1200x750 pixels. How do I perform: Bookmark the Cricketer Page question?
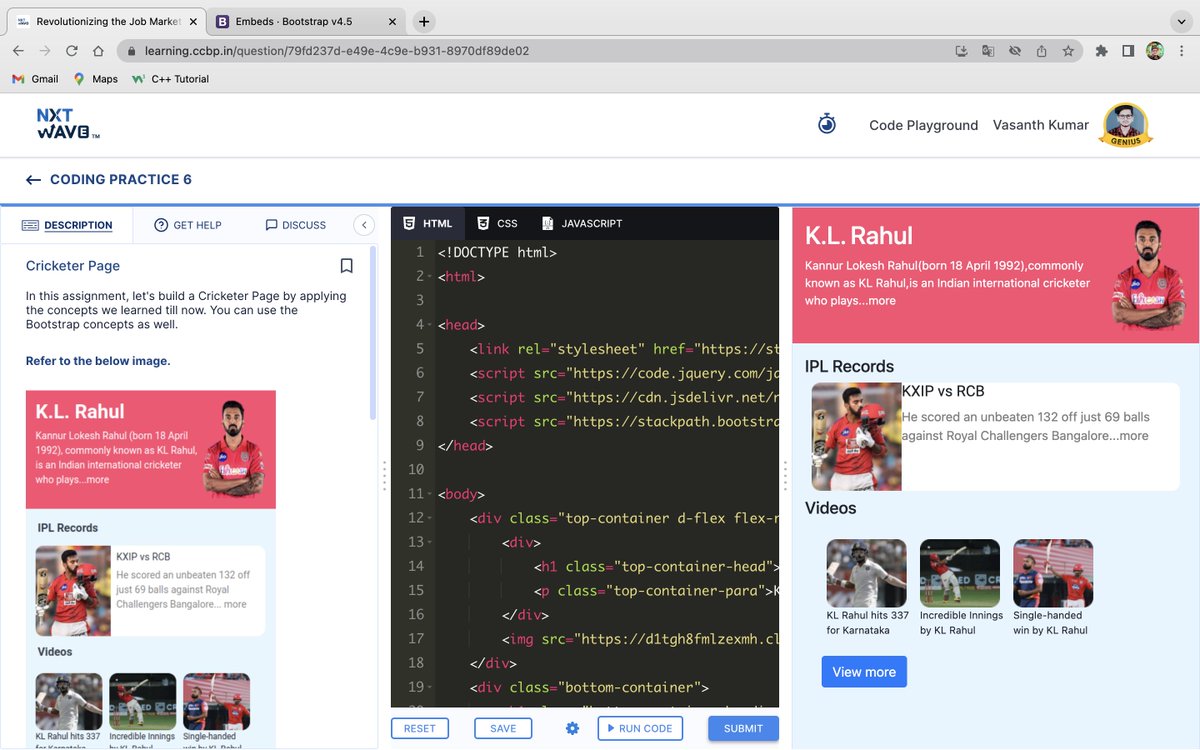[x=347, y=266]
